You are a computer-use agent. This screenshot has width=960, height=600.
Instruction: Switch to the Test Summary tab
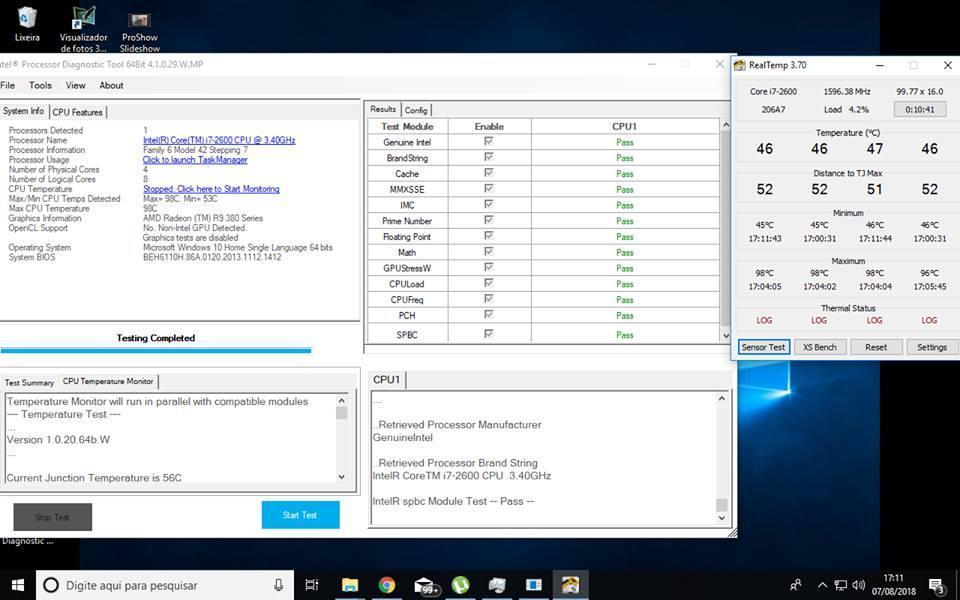tap(29, 383)
